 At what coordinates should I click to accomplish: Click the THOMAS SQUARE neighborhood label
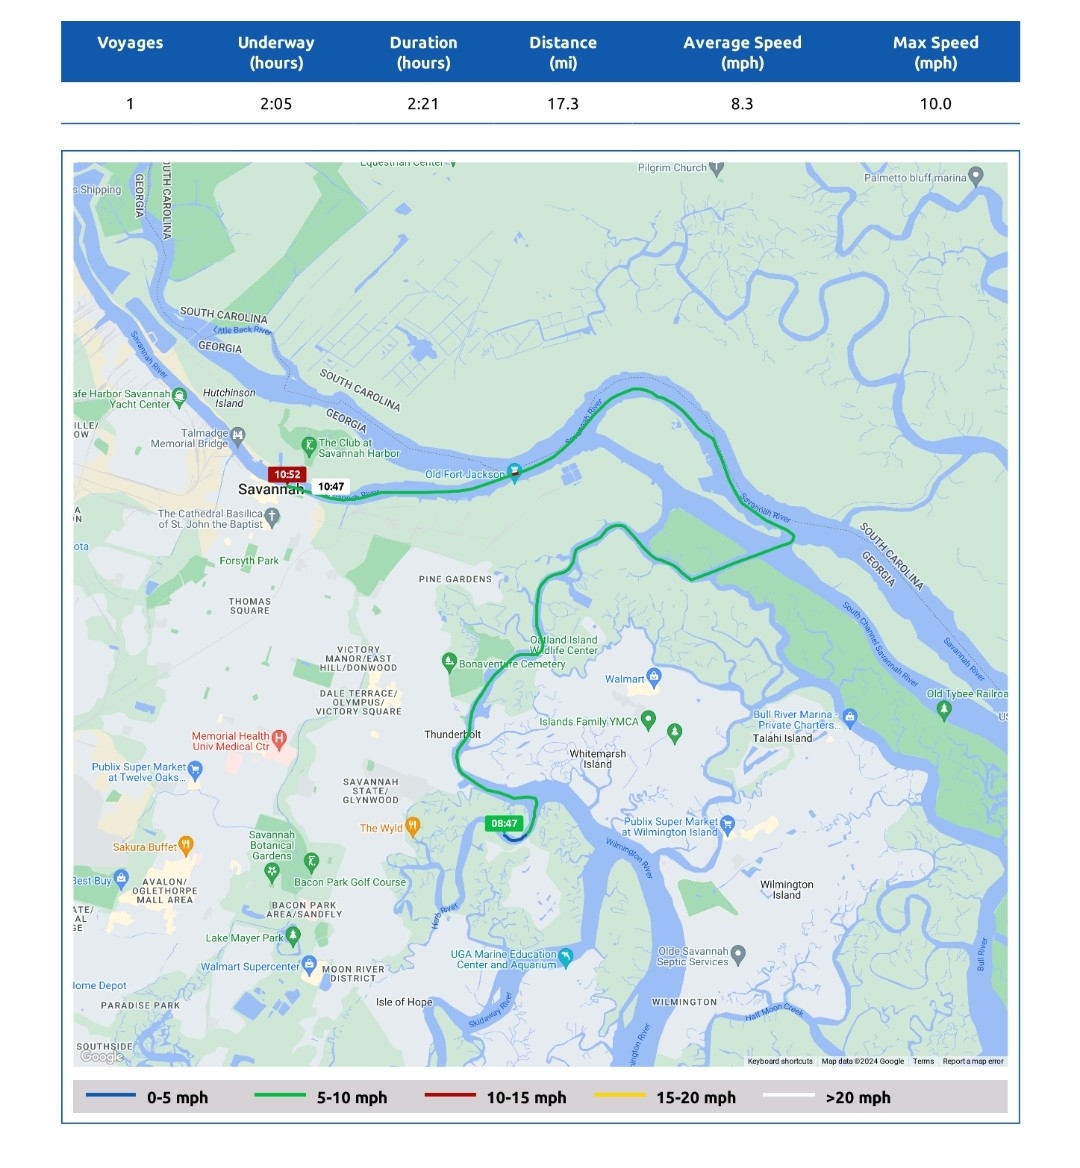250,606
